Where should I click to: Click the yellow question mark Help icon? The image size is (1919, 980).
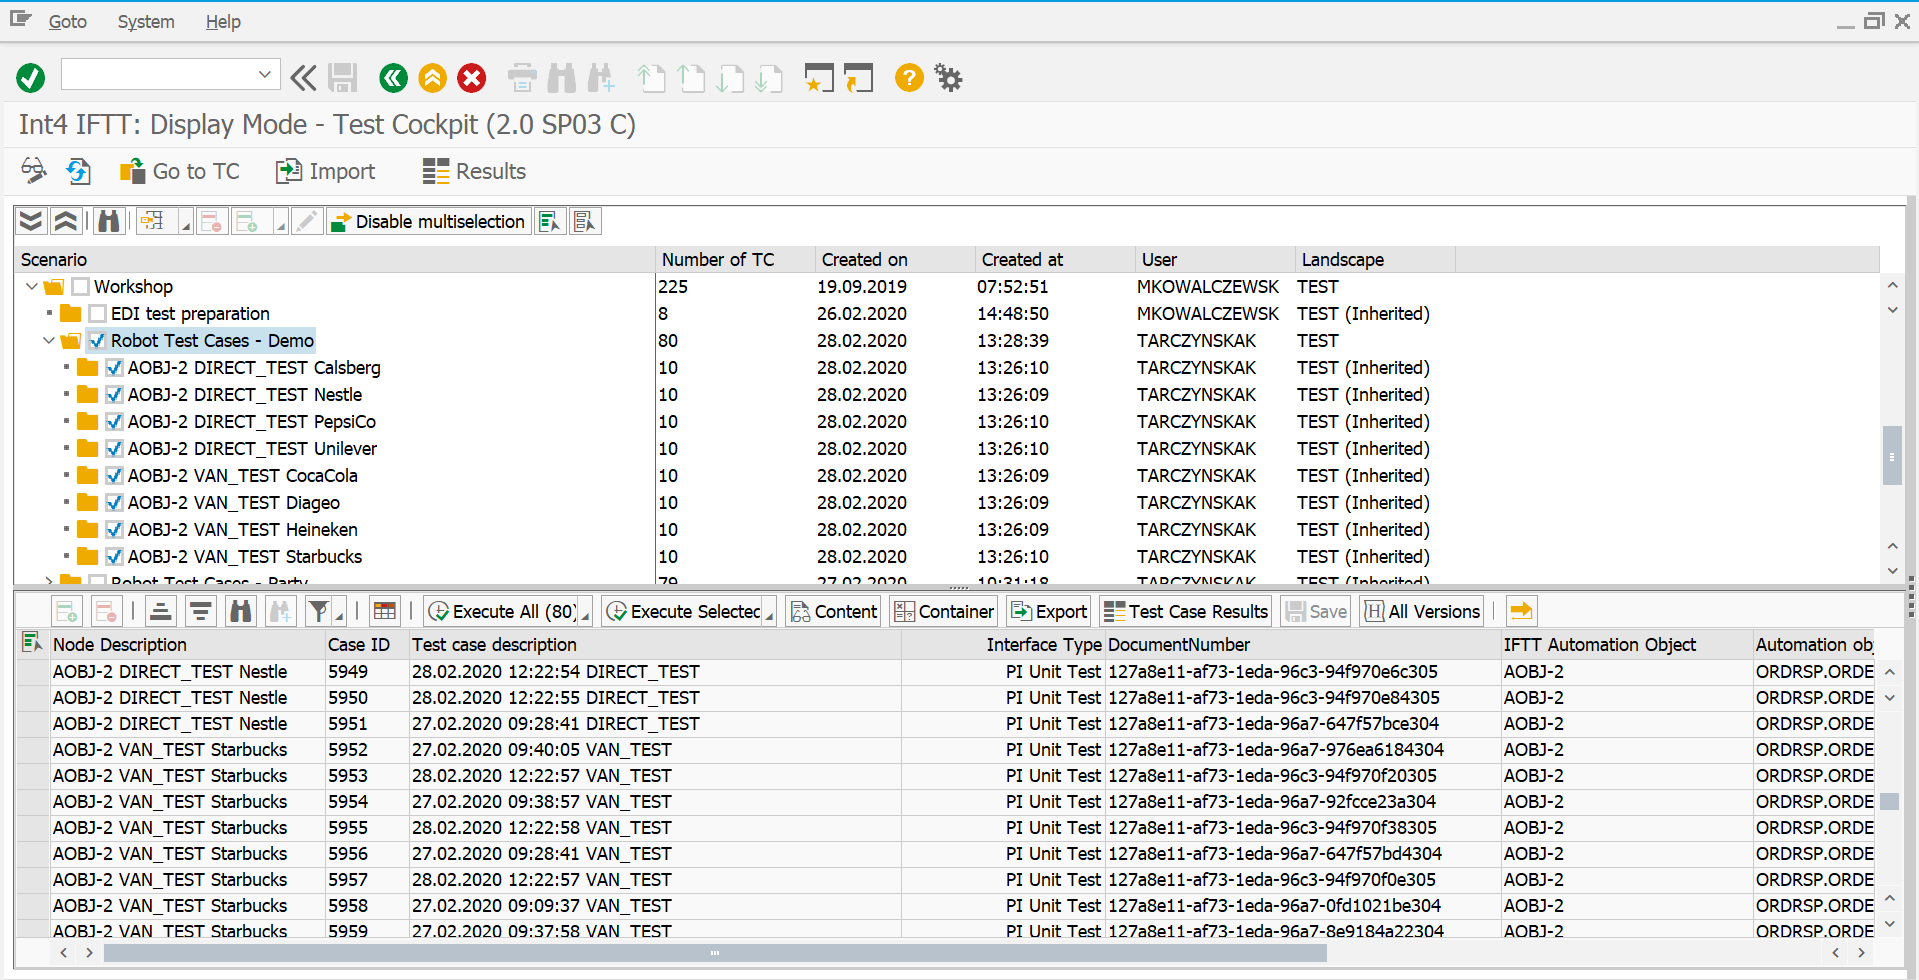point(909,77)
